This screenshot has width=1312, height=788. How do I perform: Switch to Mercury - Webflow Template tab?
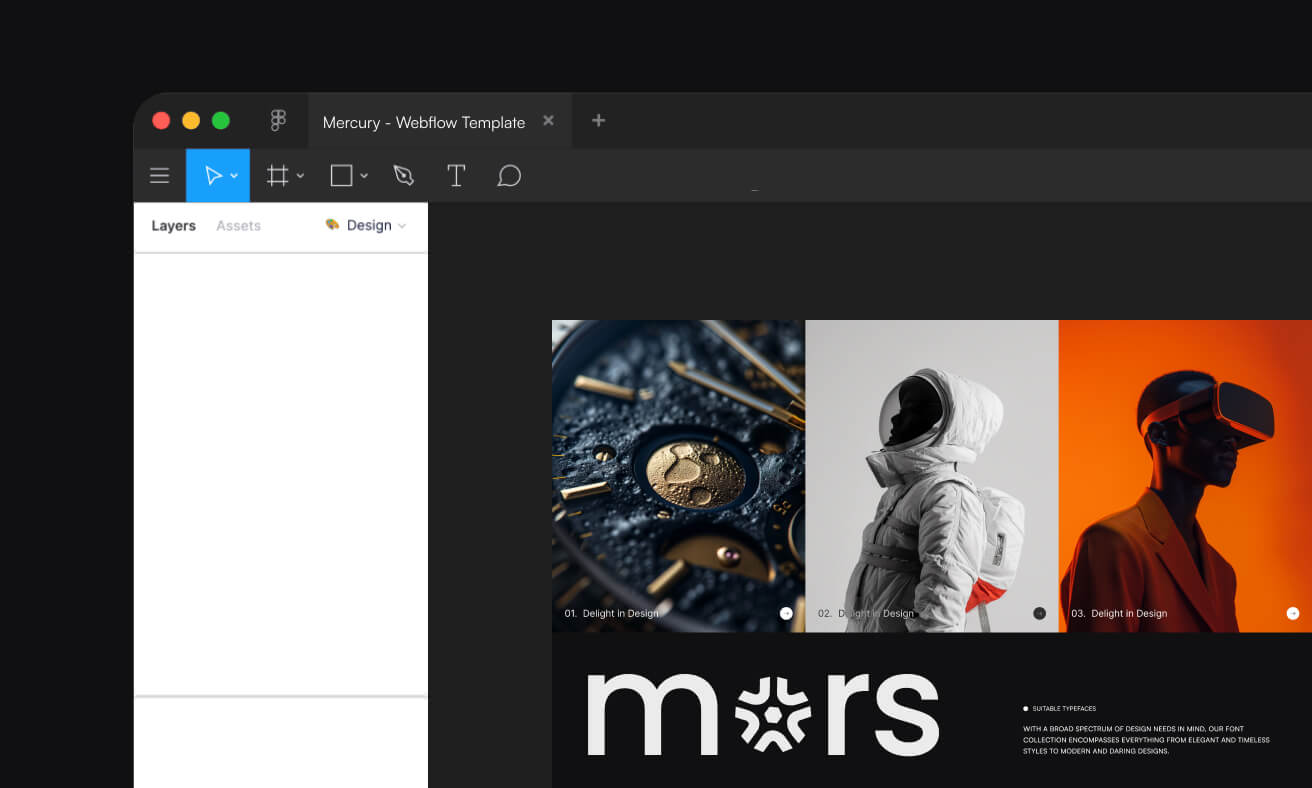pos(424,122)
